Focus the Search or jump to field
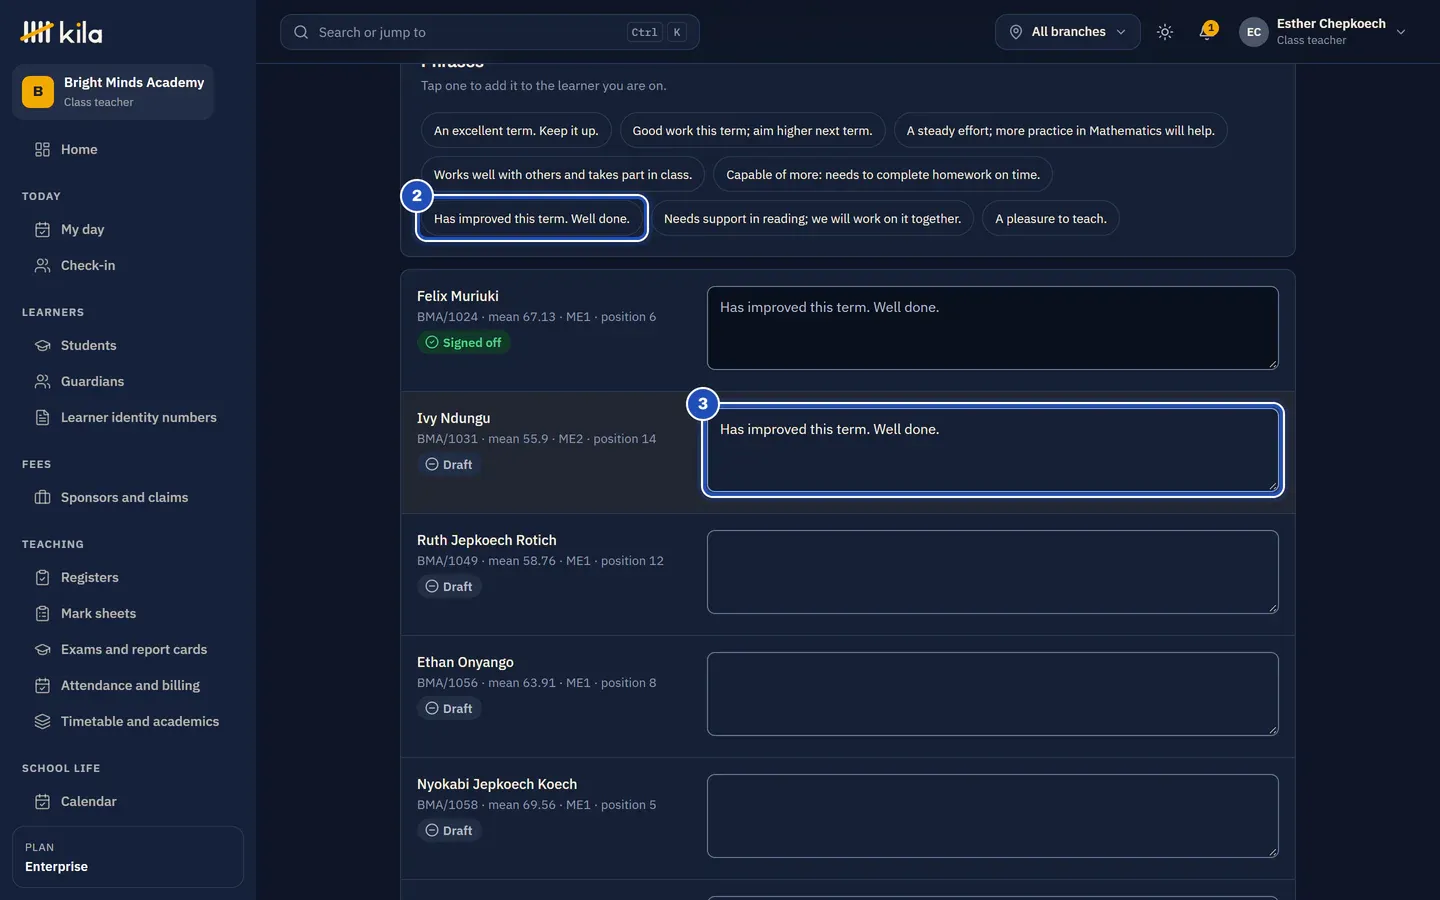 point(489,32)
